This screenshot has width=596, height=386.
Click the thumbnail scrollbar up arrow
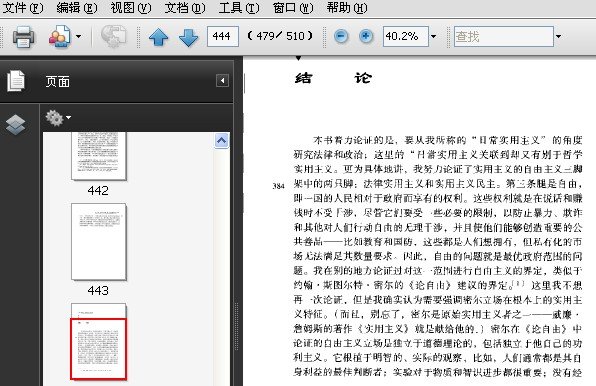coord(222,141)
